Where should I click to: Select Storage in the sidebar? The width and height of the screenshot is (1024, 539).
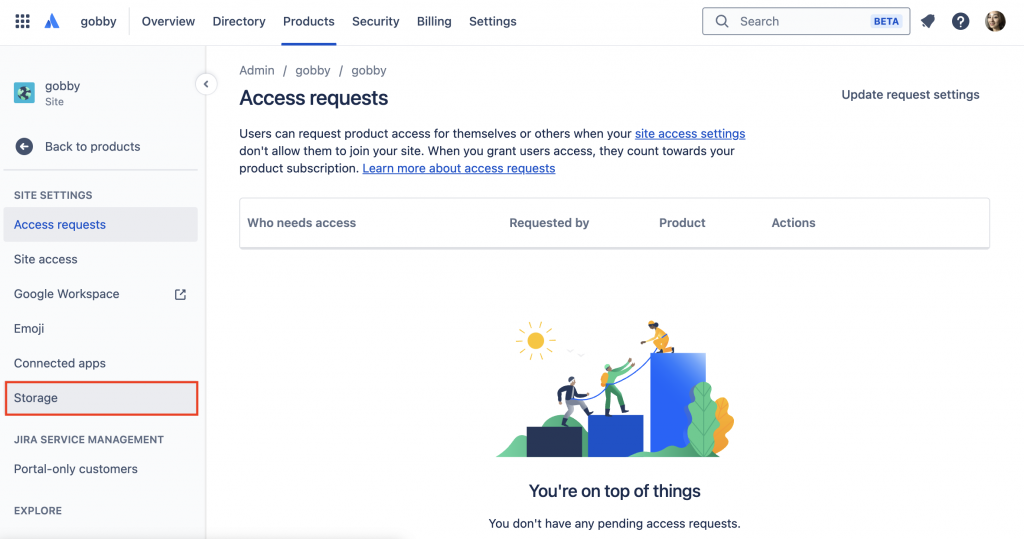click(36, 398)
